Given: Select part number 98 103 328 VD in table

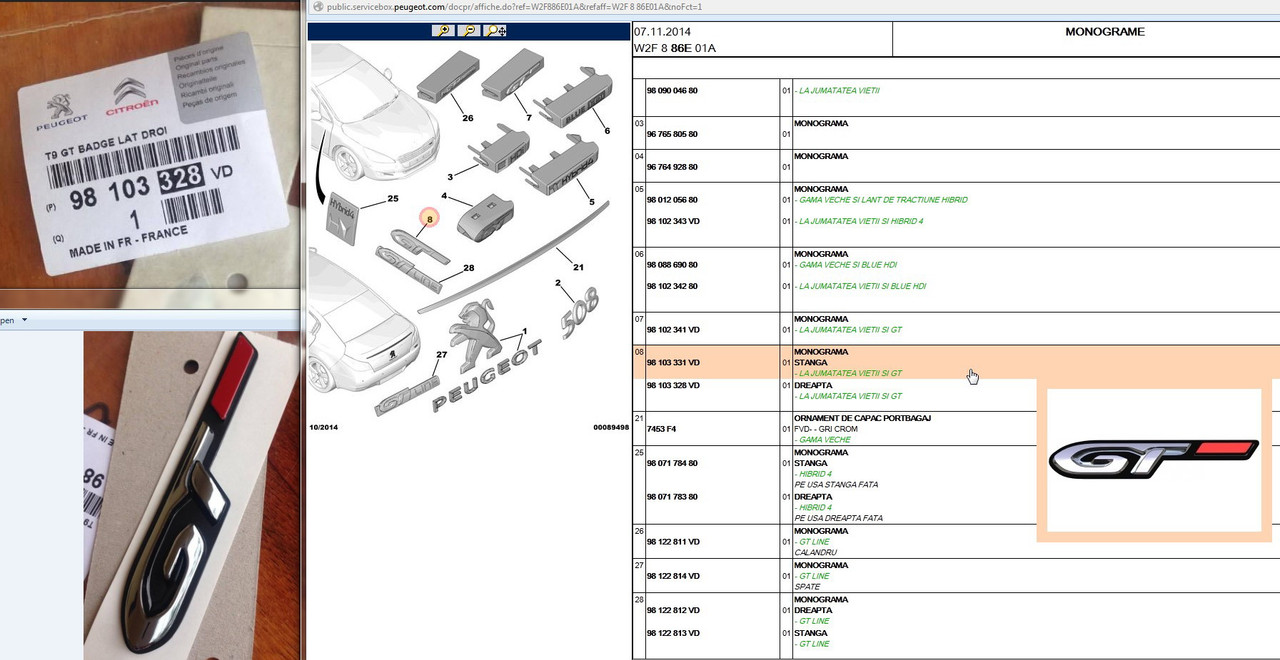Looking at the screenshot, I should tap(673, 385).
